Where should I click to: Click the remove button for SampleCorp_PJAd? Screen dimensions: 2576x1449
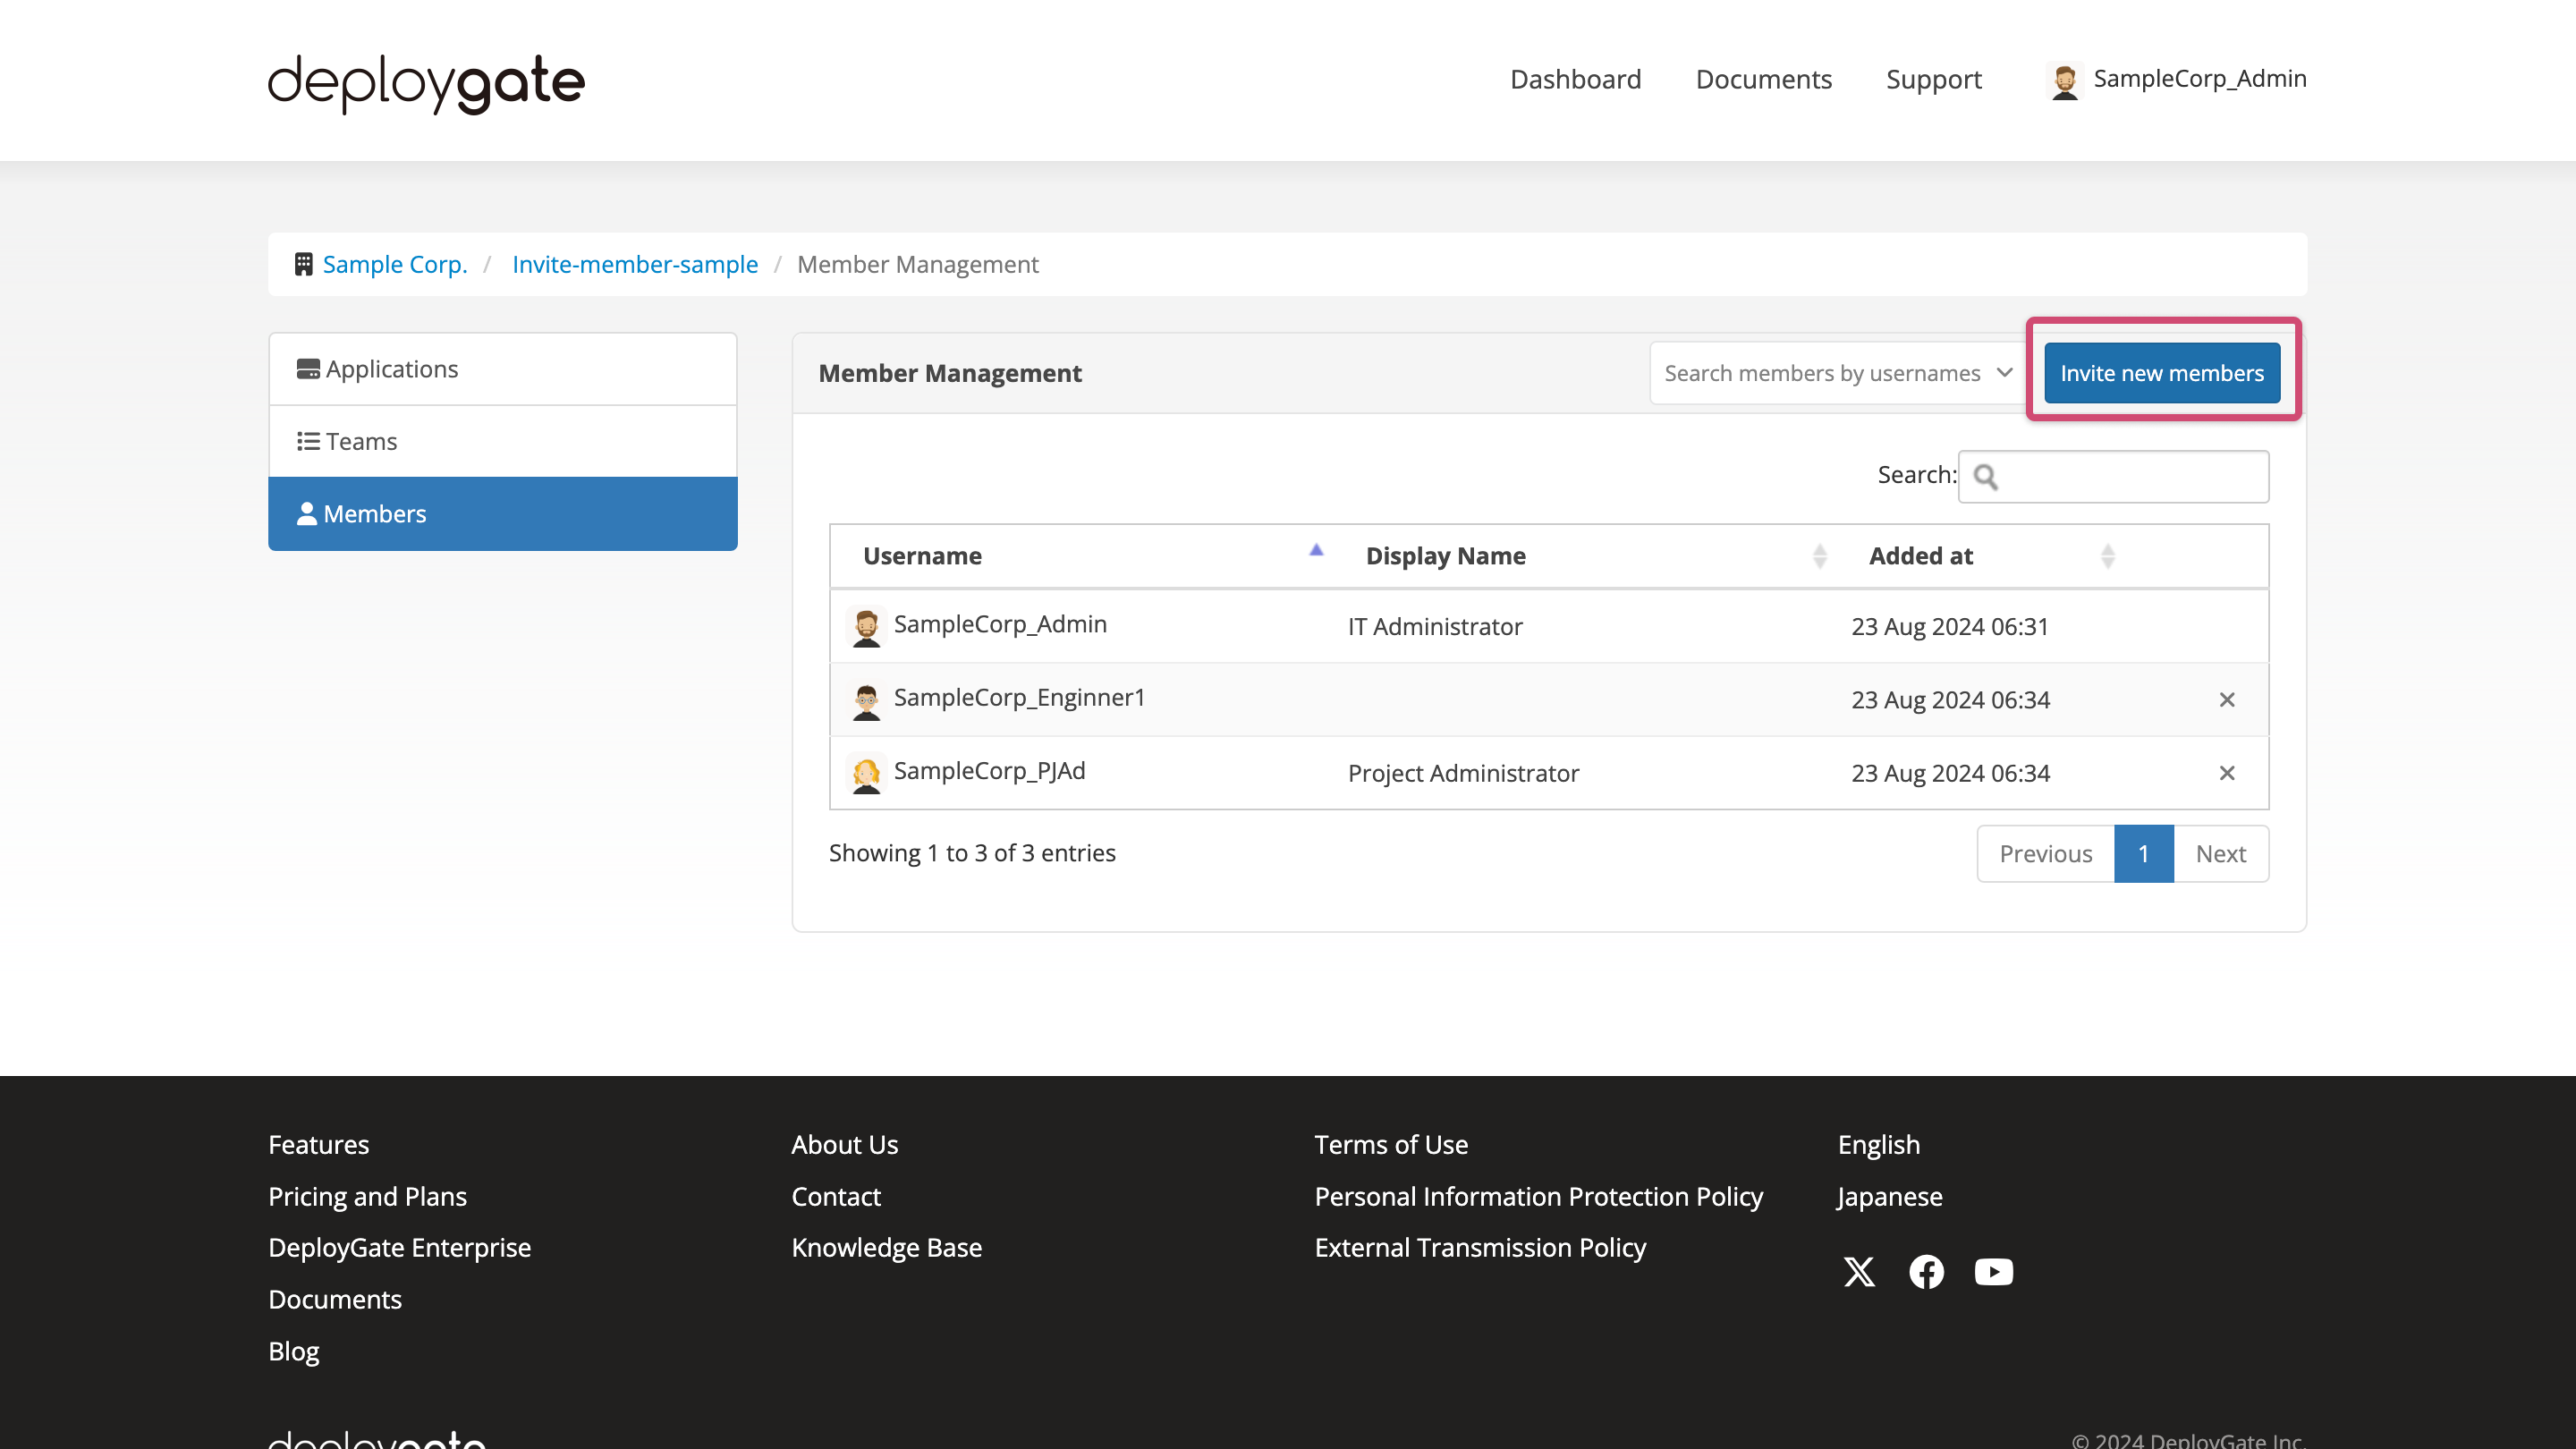(x=2227, y=773)
